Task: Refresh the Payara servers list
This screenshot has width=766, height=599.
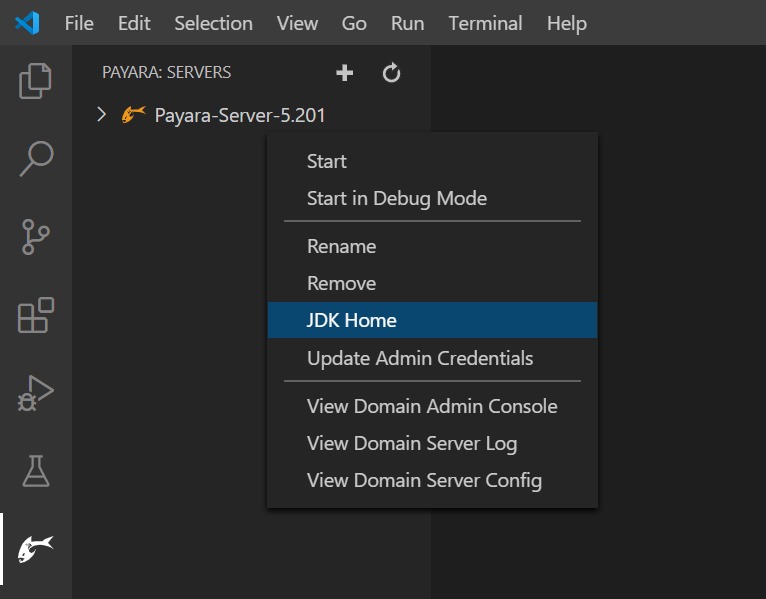Action: pos(392,73)
